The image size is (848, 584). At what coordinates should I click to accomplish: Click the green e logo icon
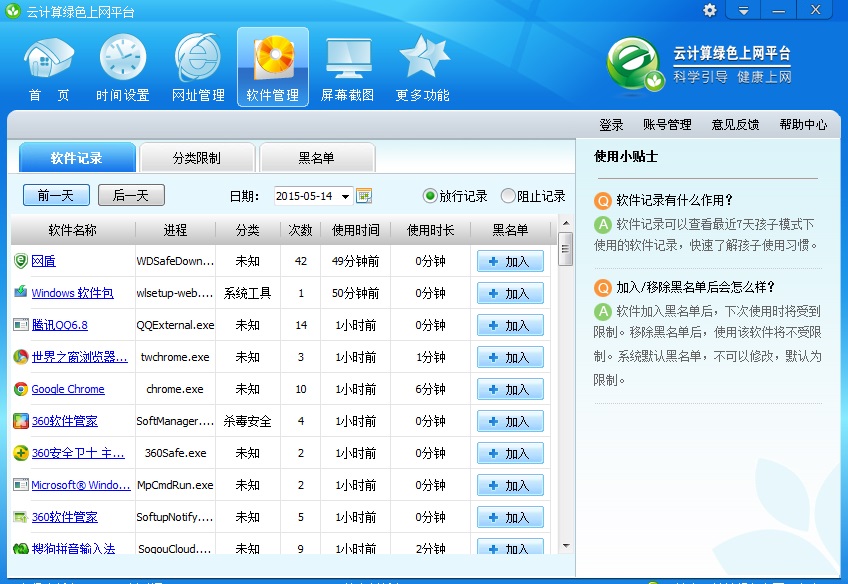(x=634, y=65)
